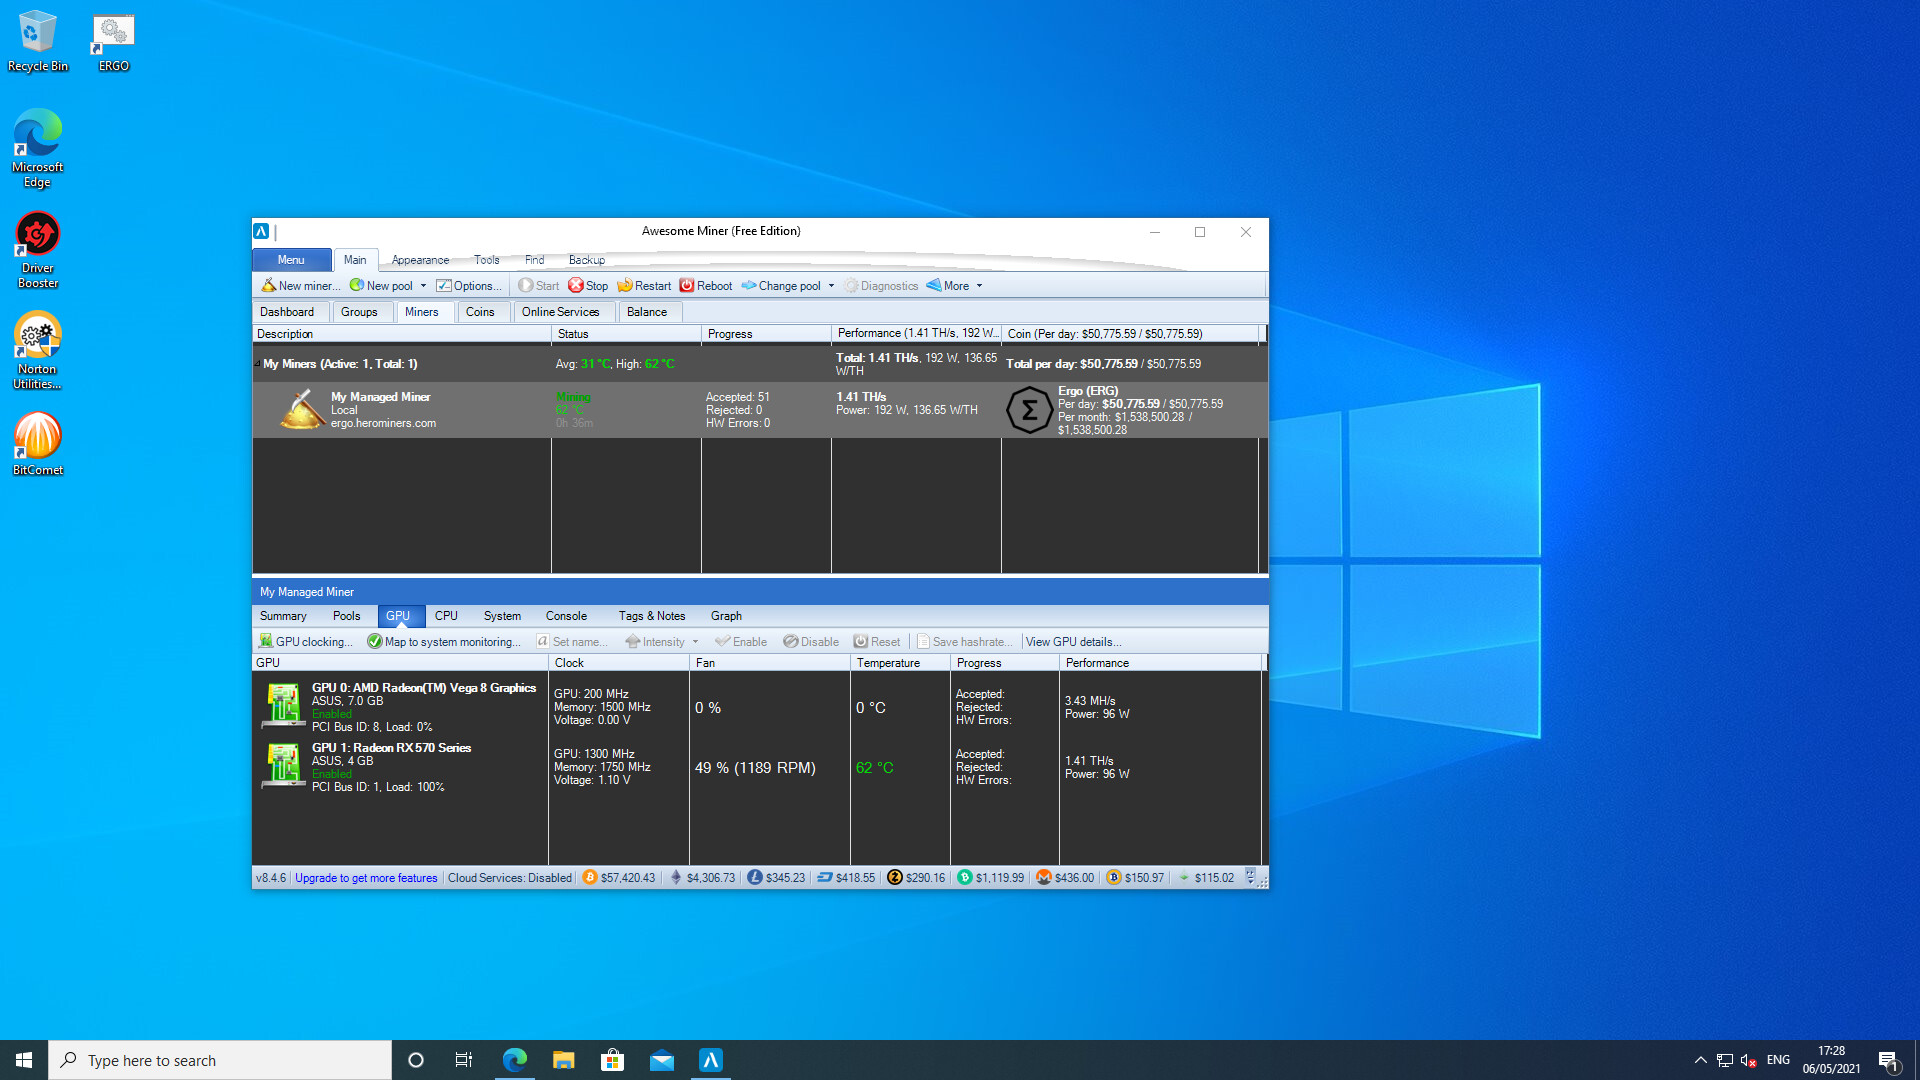Select GPU 0 AMD Radeon Vega 8 card icon
This screenshot has width=1920, height=1080.
point(283,706)
